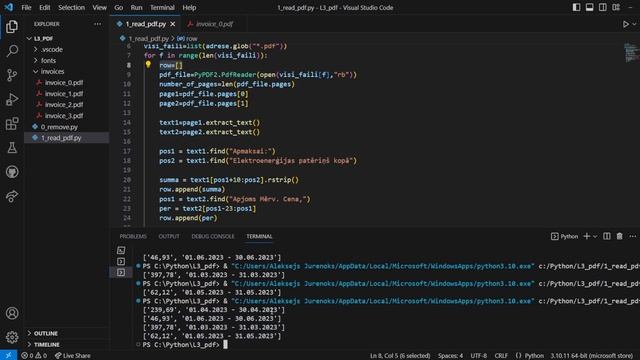The image size is (640, 360).
Task: Open the new terminal launch profile dropdown
Action: [x=595, y=236]
